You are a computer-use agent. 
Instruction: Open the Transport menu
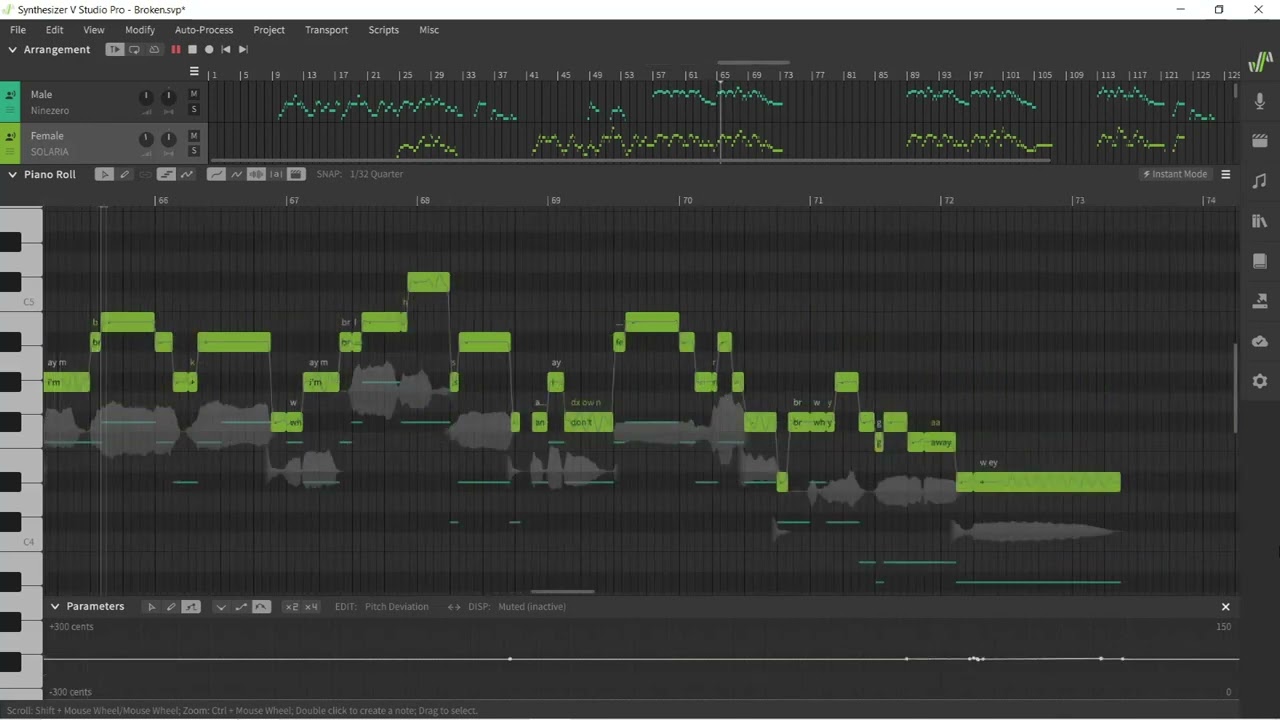[x=327, y=30]
